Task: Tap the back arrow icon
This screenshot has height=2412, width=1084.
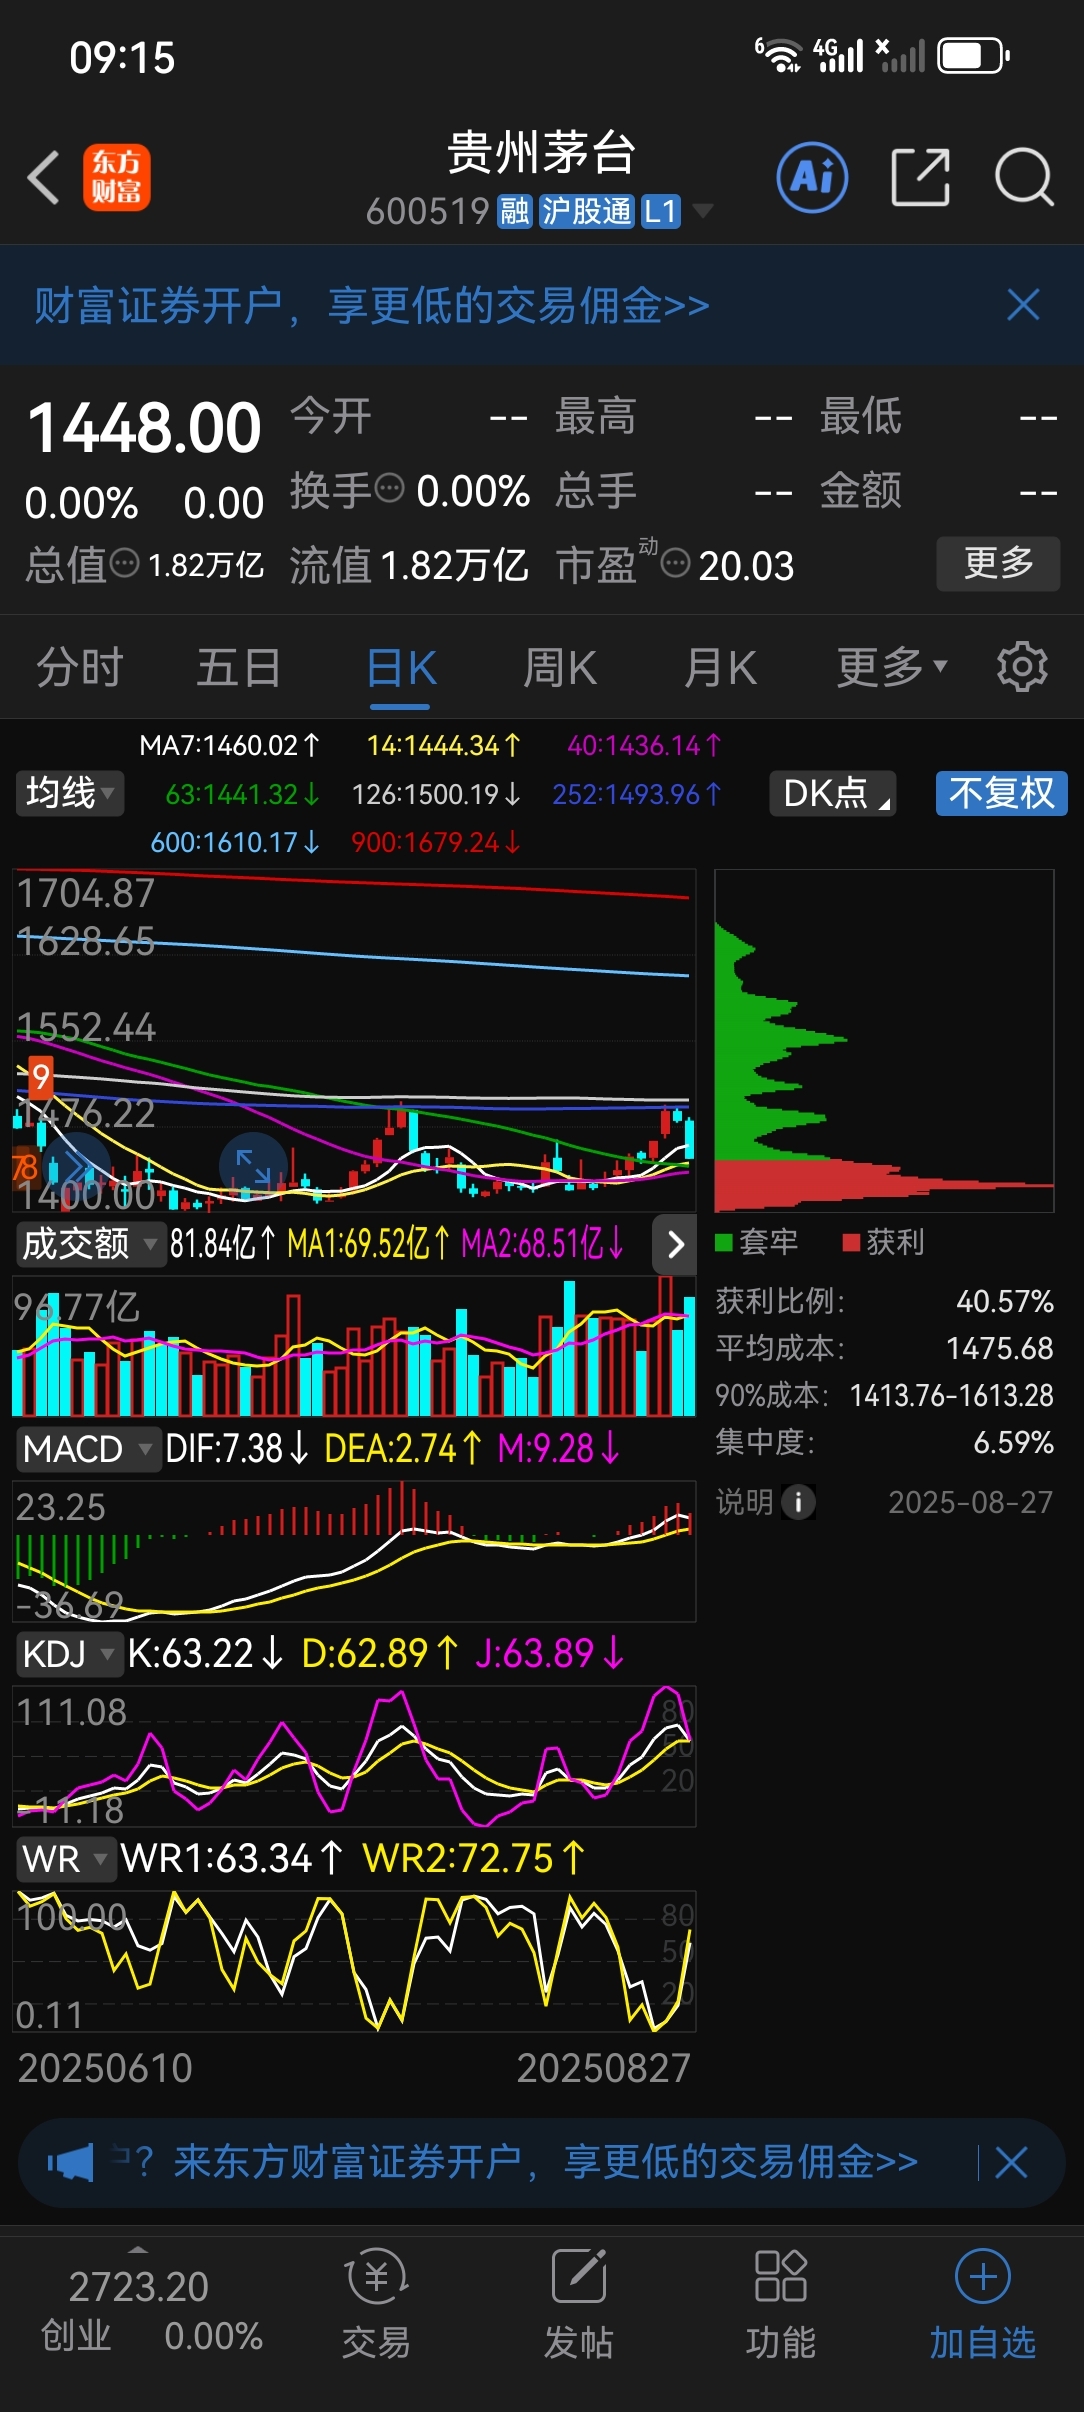Action: (44, 178)
